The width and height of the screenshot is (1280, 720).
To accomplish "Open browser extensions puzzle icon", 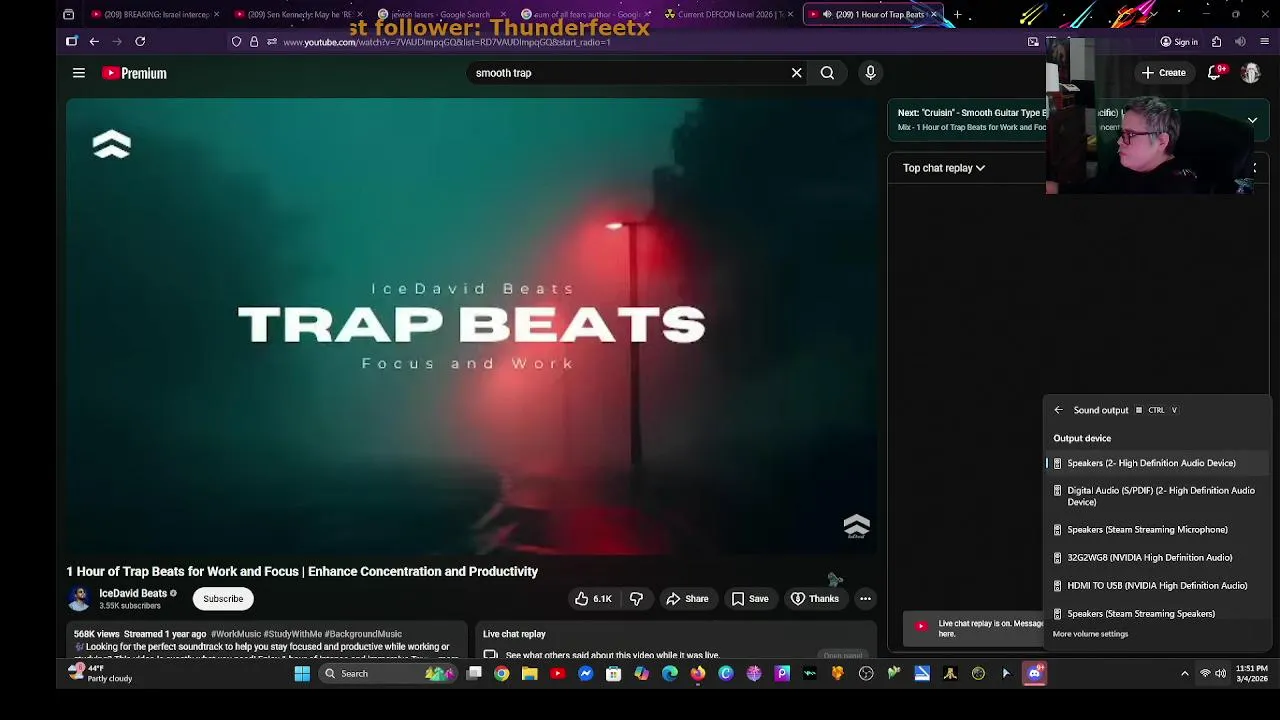I will pos(1216,42).
